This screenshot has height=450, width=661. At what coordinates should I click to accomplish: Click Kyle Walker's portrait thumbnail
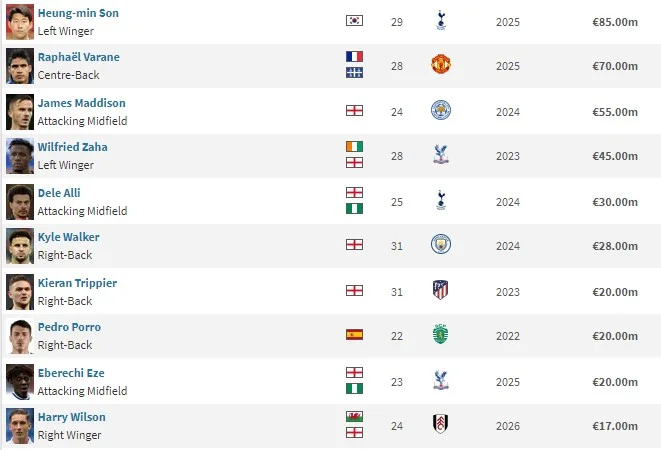coord(19,245)
